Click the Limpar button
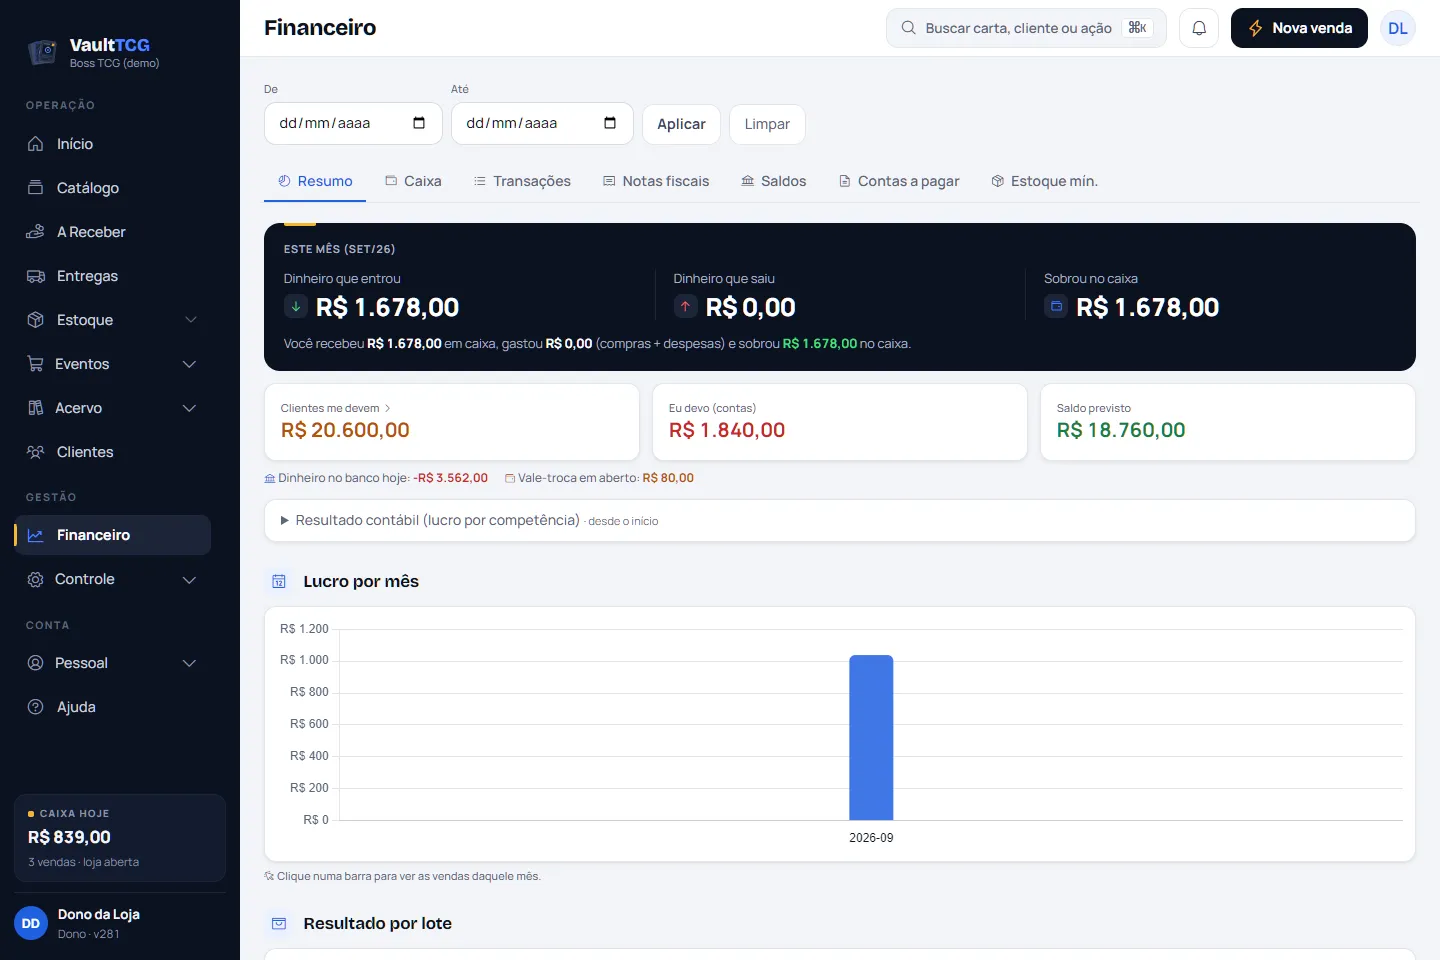The width and height of the screenshot is (1440, 960). tap(767, 124)
